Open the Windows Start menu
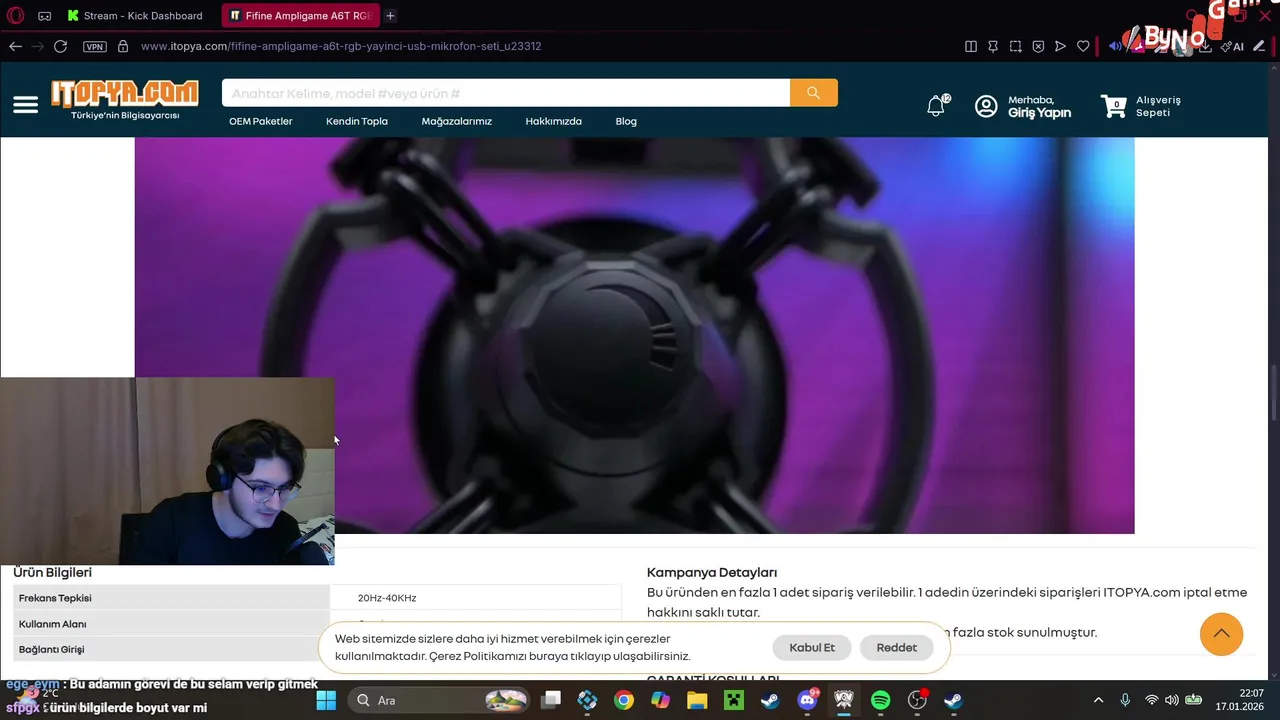Screen dimensions: 1280x720 (326, 700)
